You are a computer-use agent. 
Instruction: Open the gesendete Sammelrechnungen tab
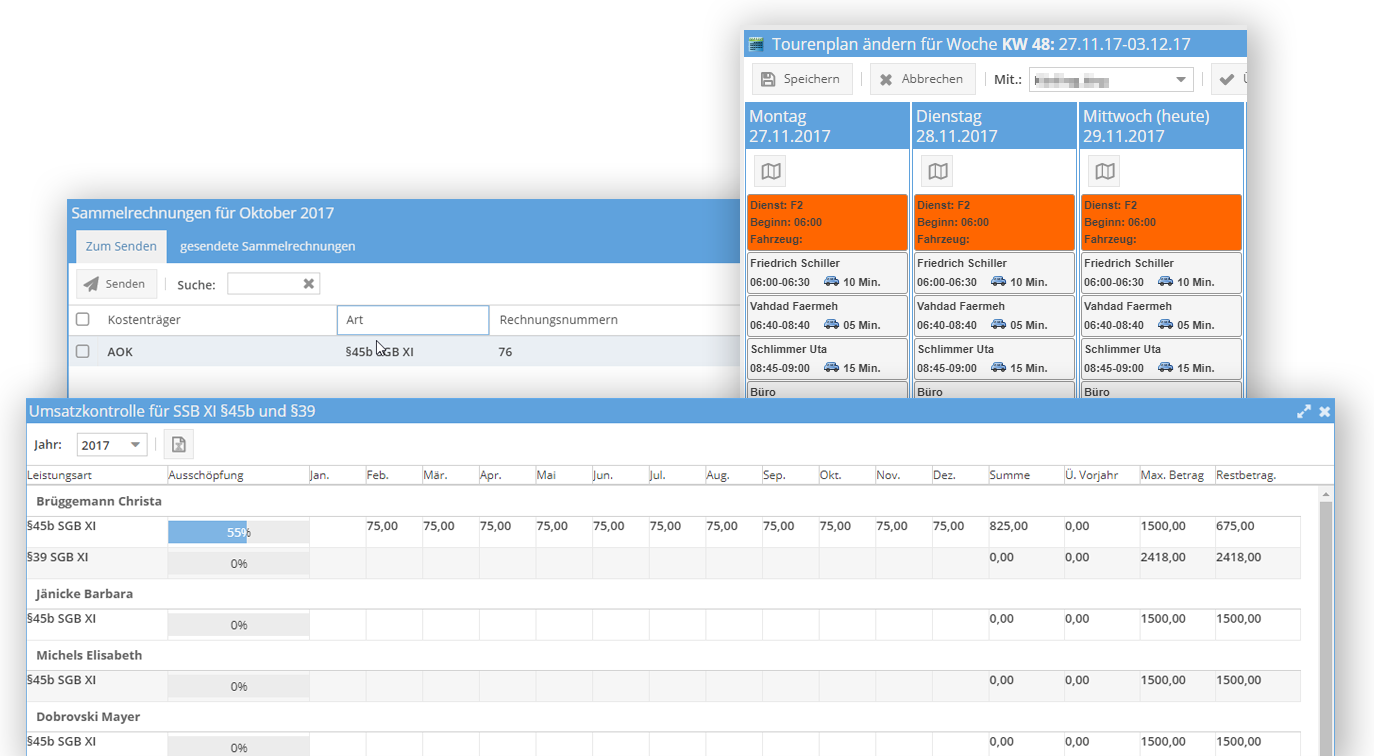(267, 246)
